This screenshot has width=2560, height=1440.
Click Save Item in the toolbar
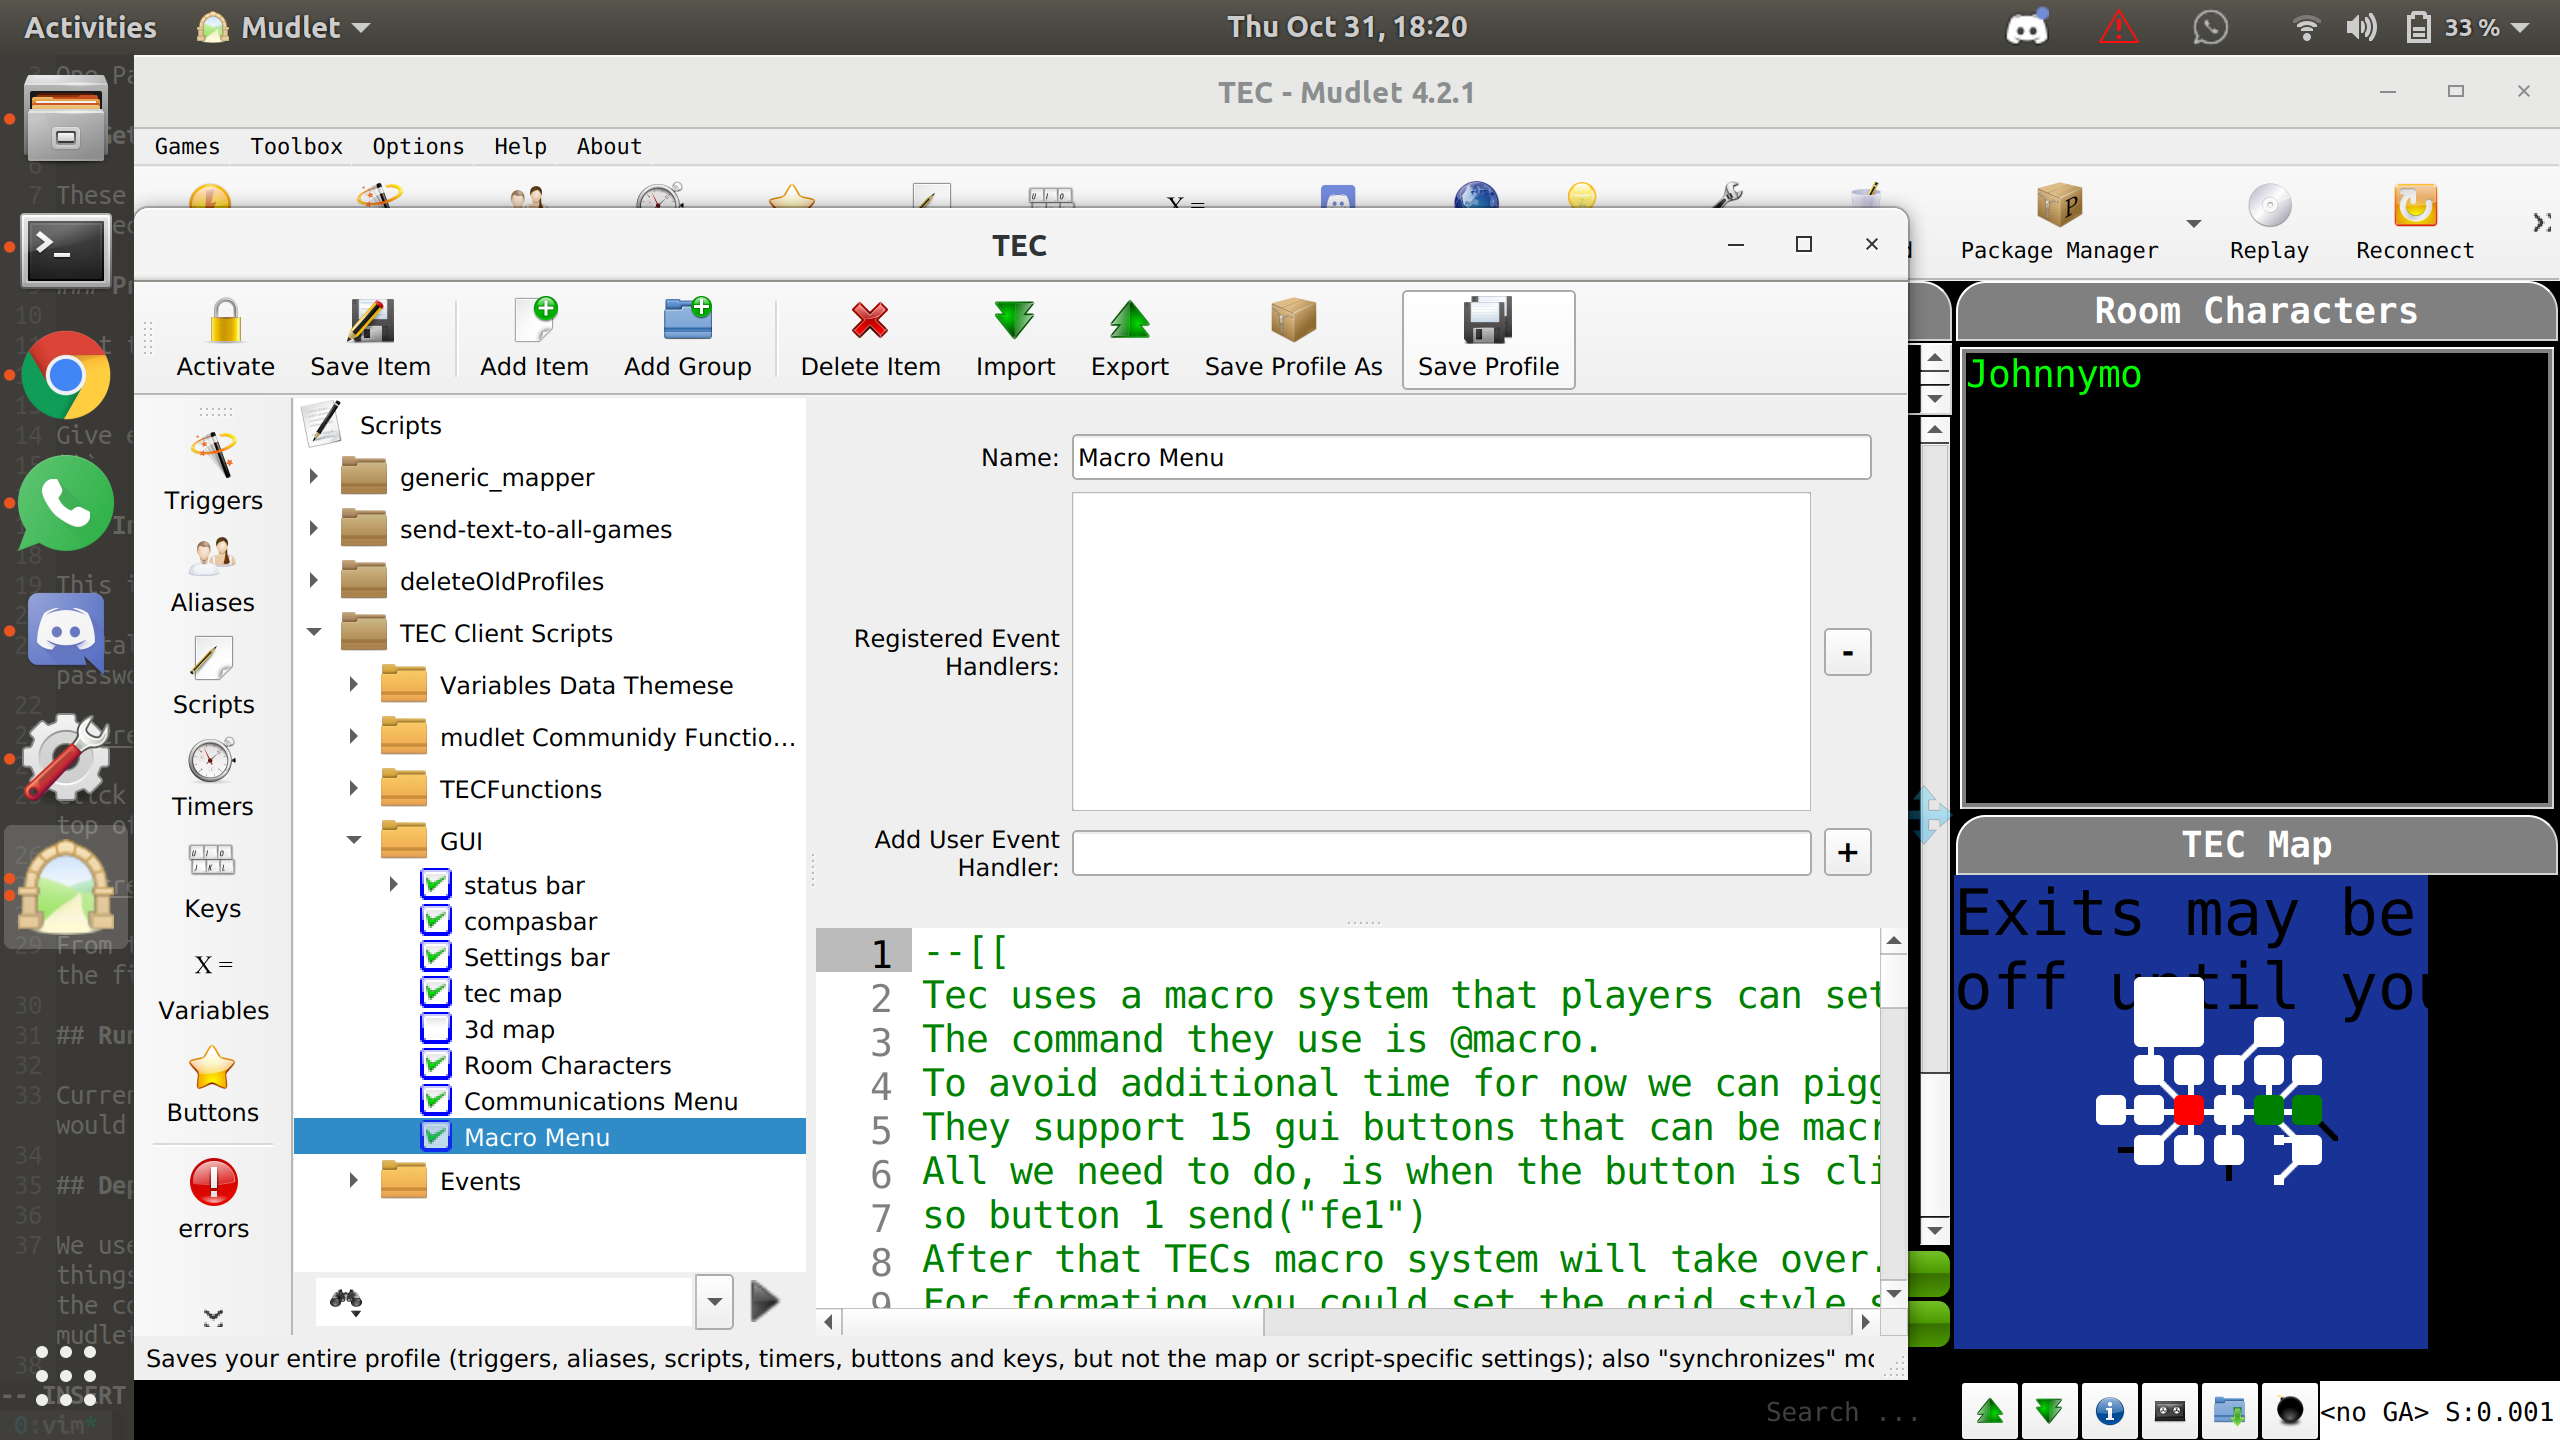point(370,339)
